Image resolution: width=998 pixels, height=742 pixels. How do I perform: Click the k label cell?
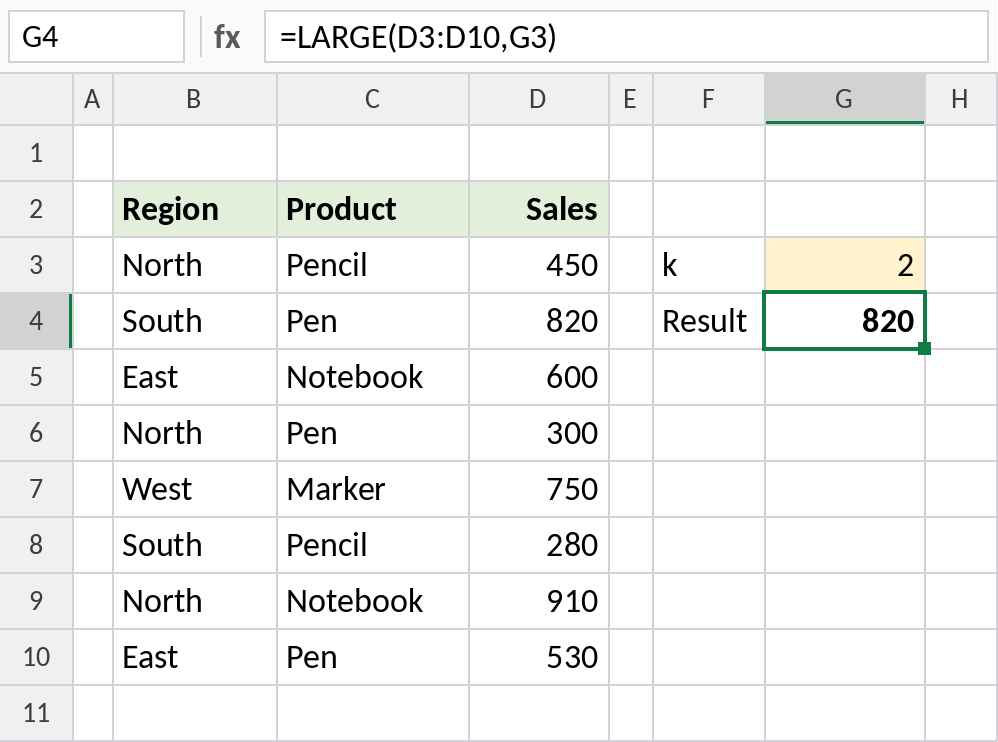709,265
